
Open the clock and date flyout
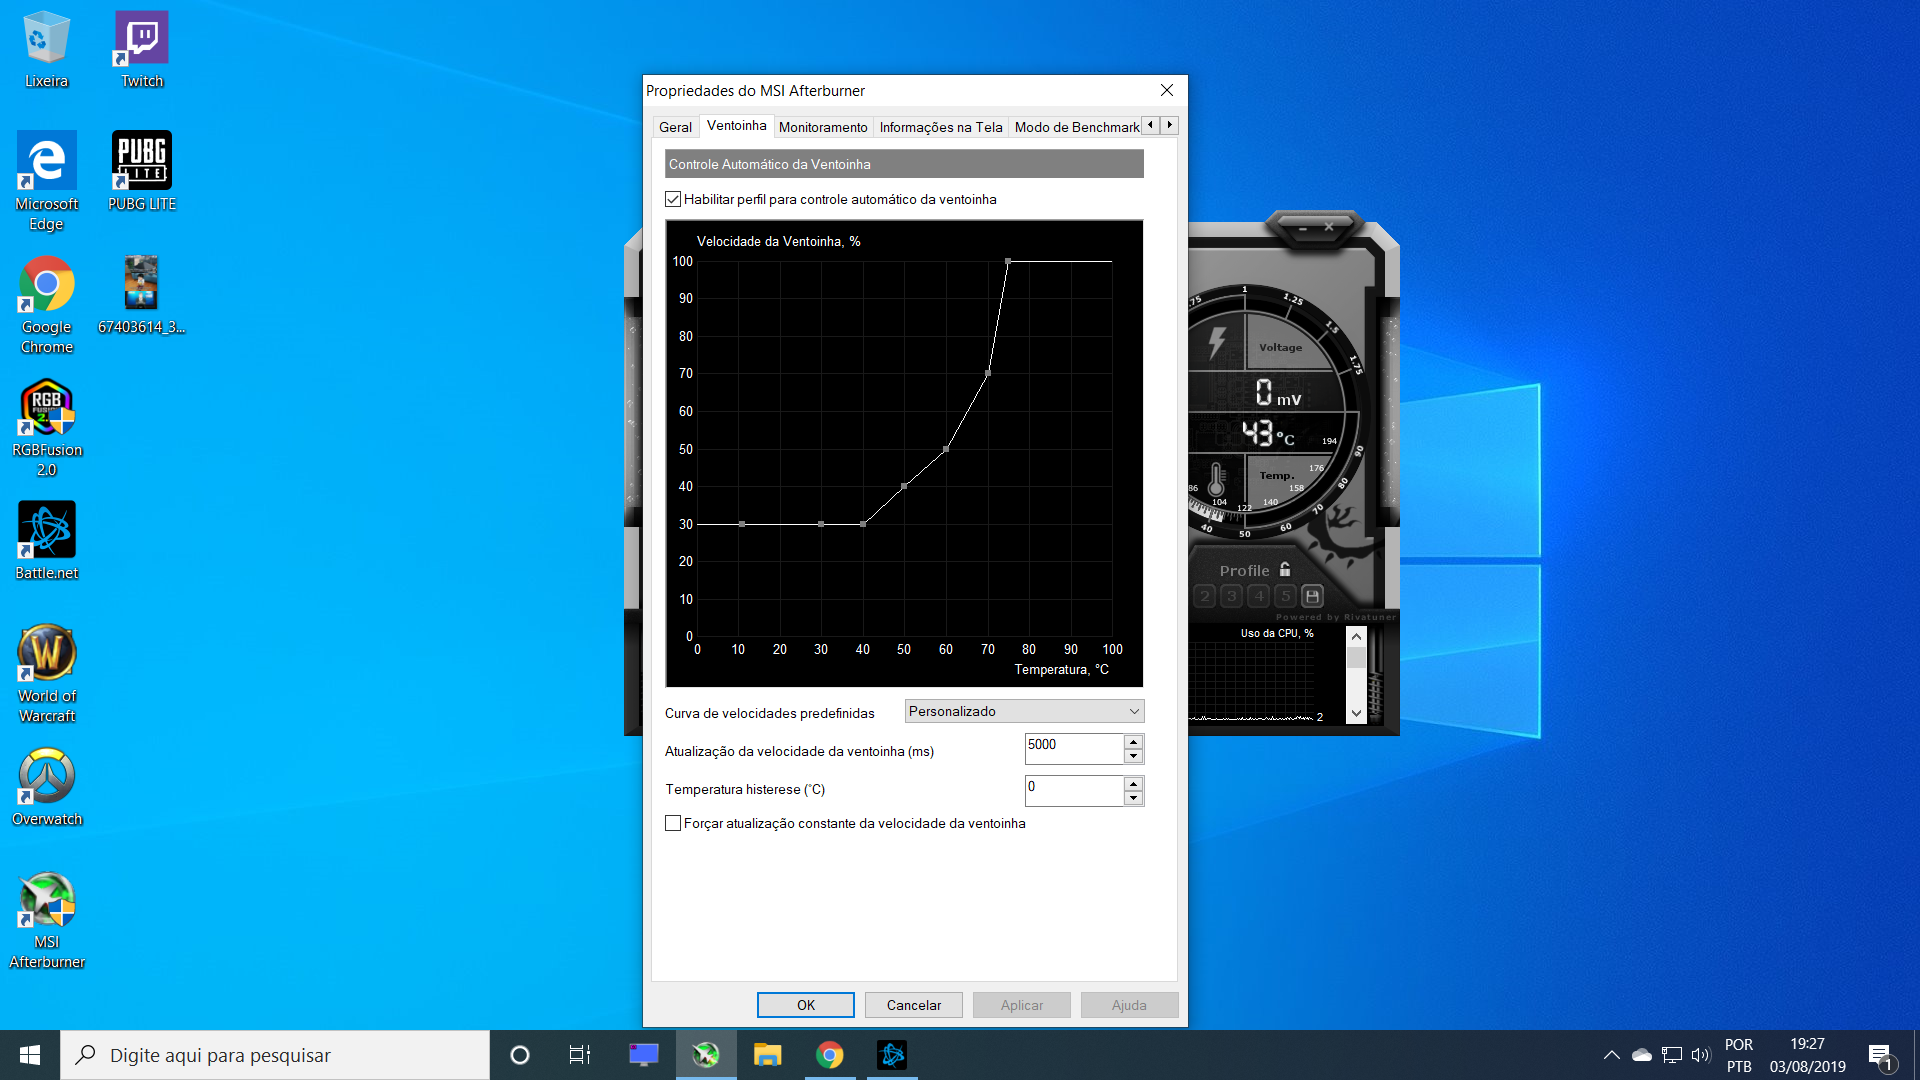coord(1807,1055)
